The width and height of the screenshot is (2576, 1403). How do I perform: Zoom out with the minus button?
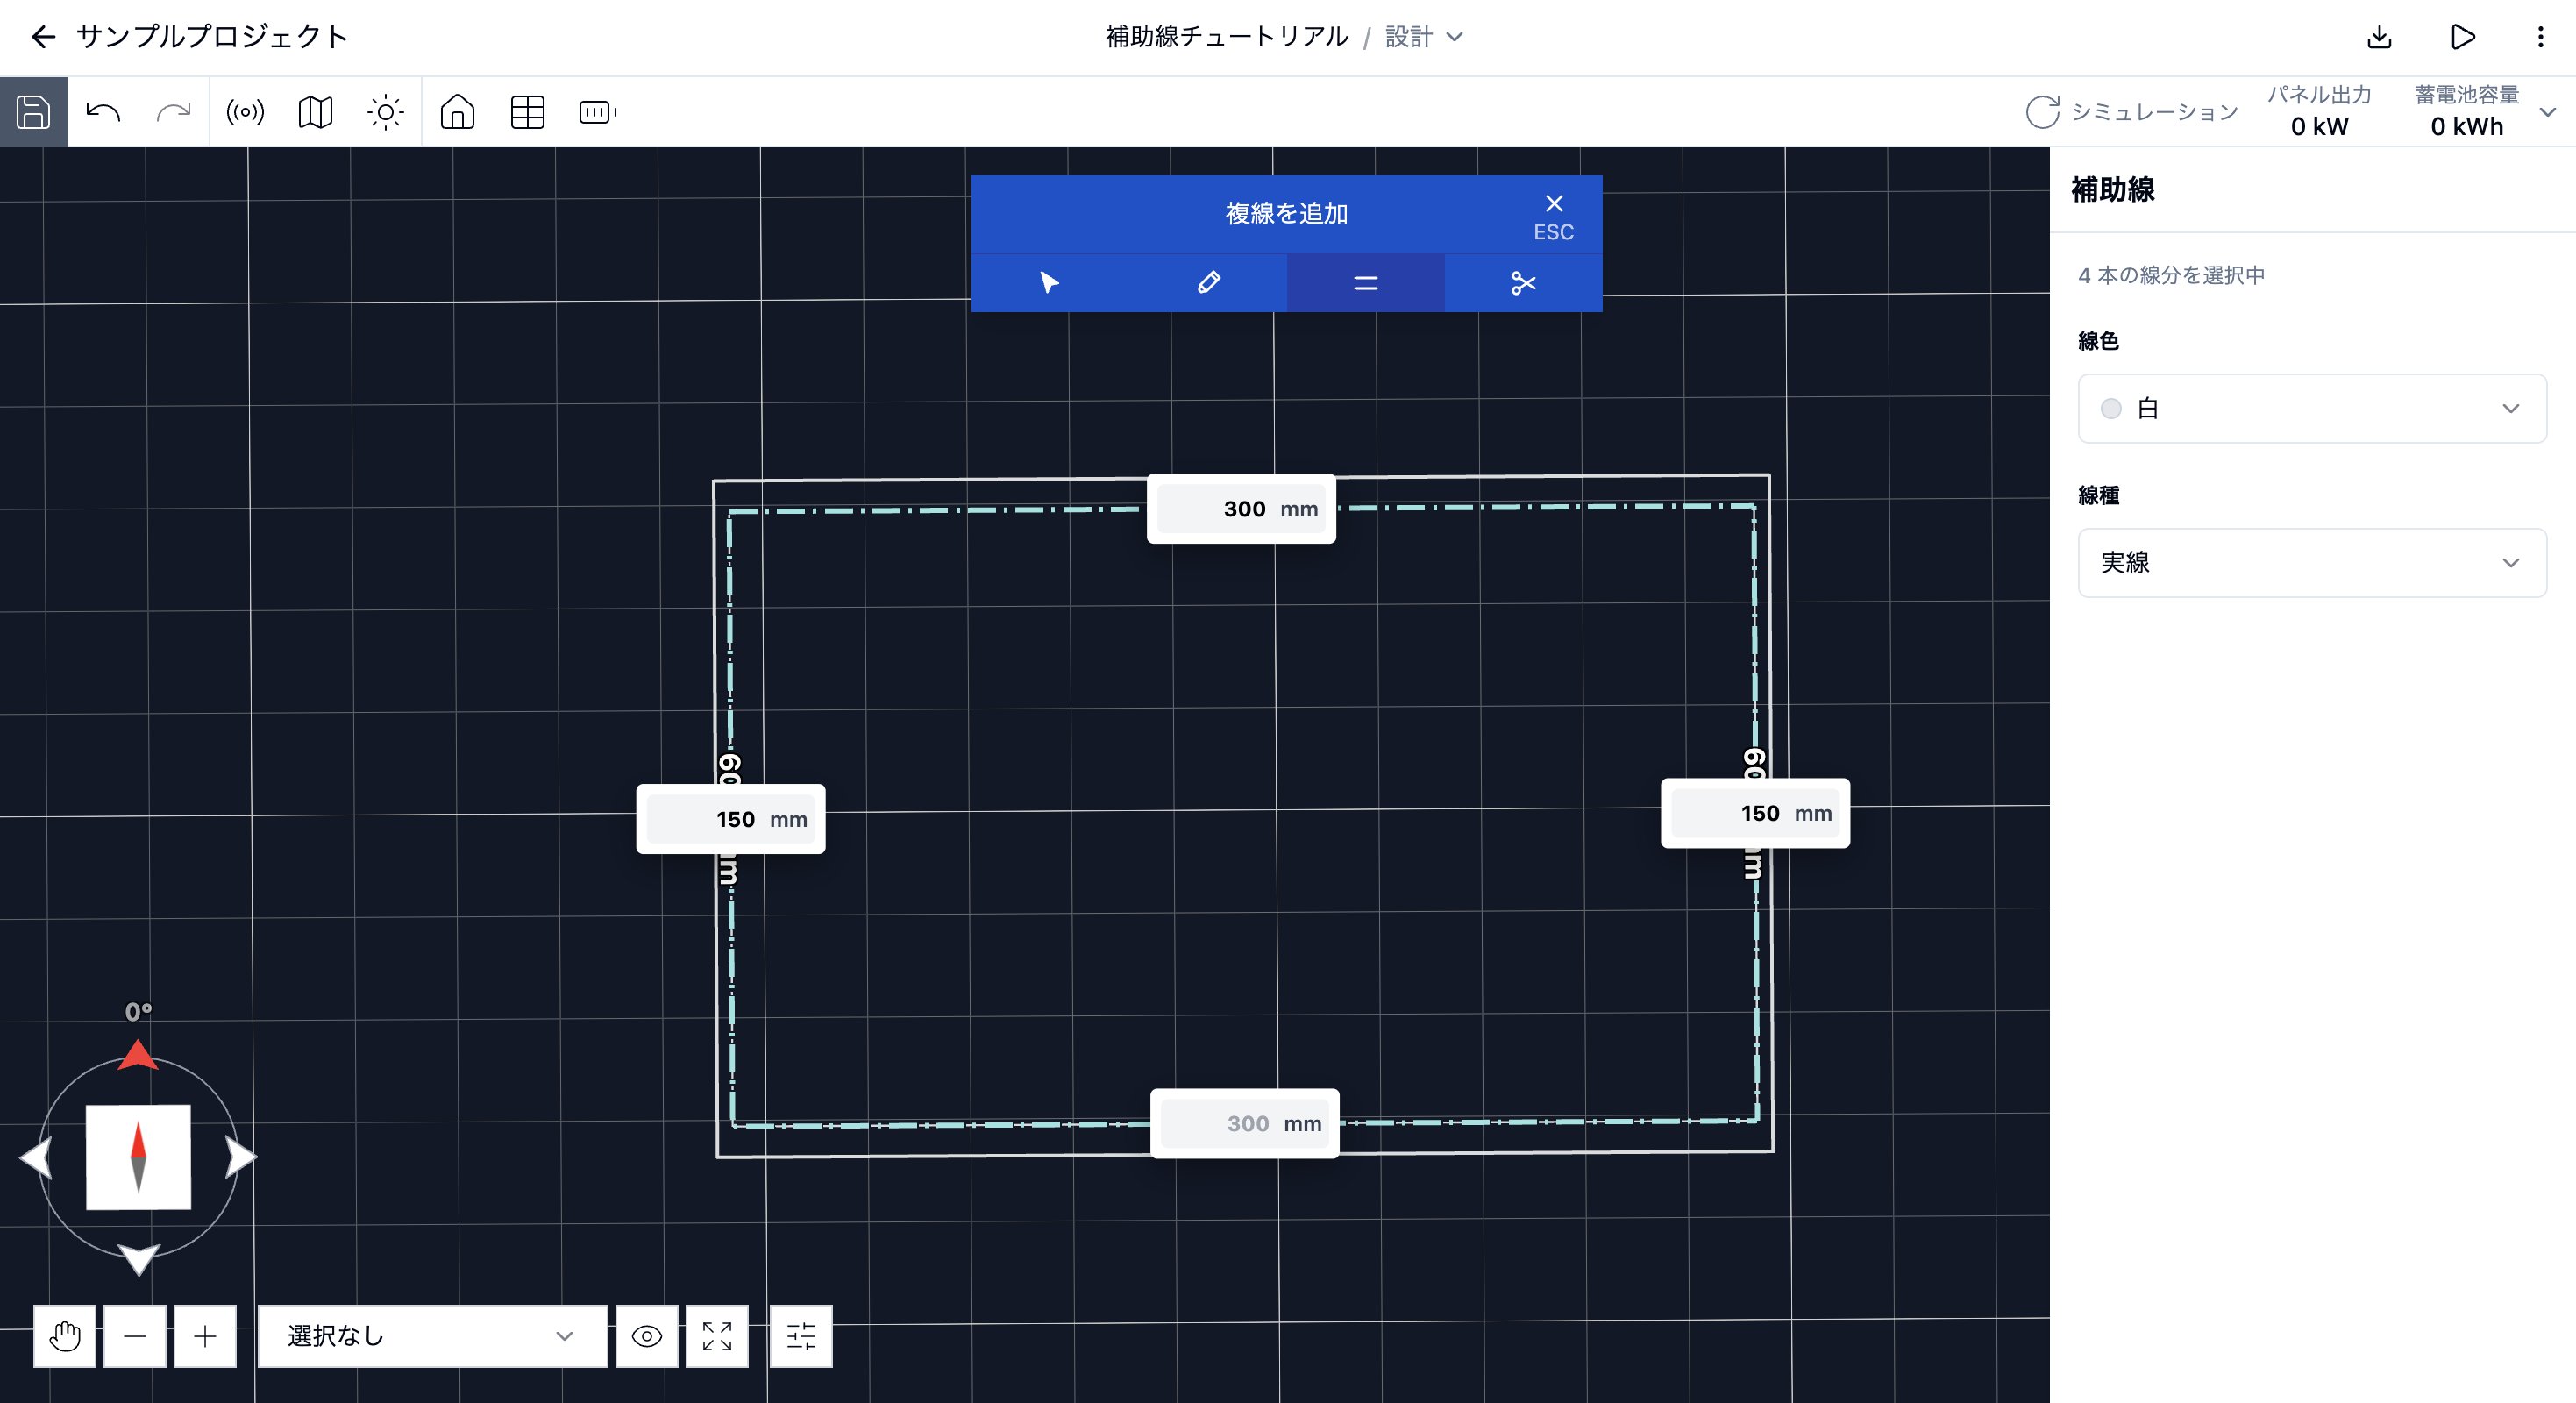tap(135, 1335)
